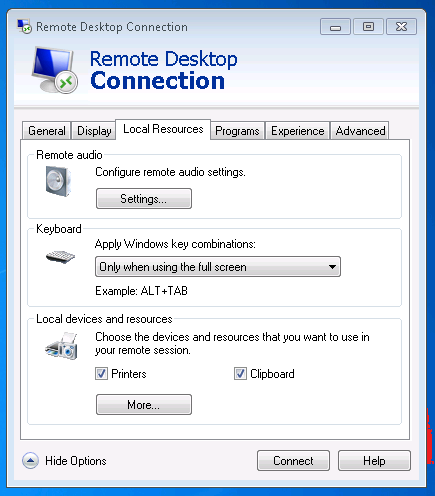This screenshot has height=496, width=435.
Task: Switch to the Programs tab
Action: [237, 131]
